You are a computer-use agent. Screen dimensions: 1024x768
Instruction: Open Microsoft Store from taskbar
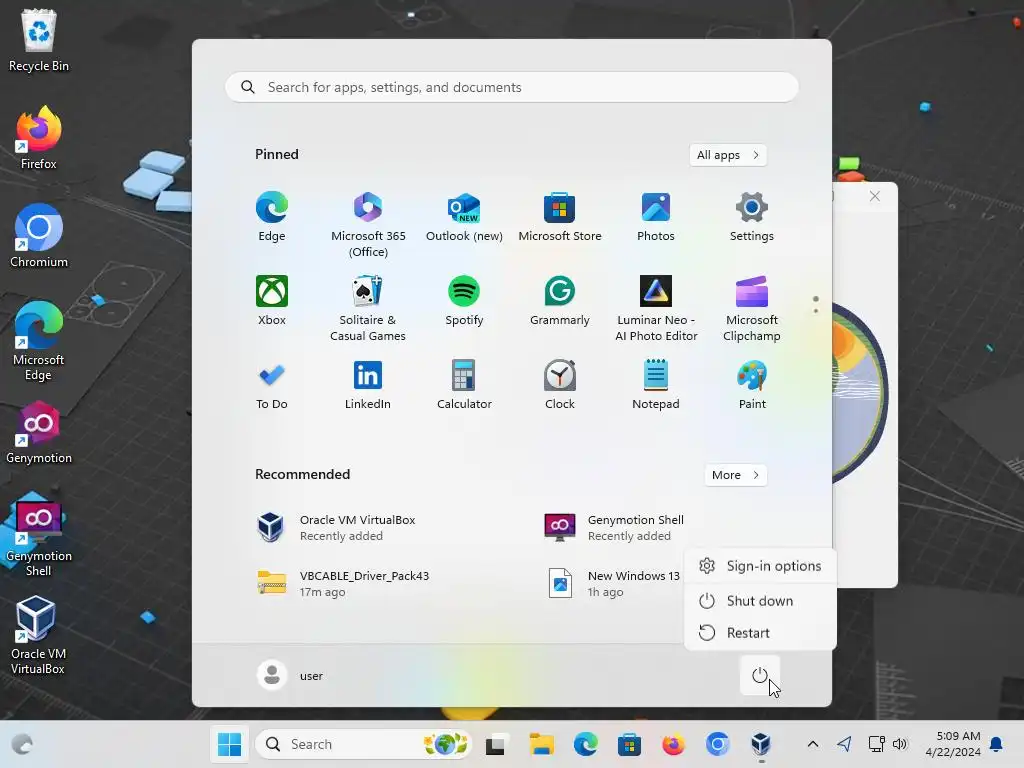pos(629,744)
